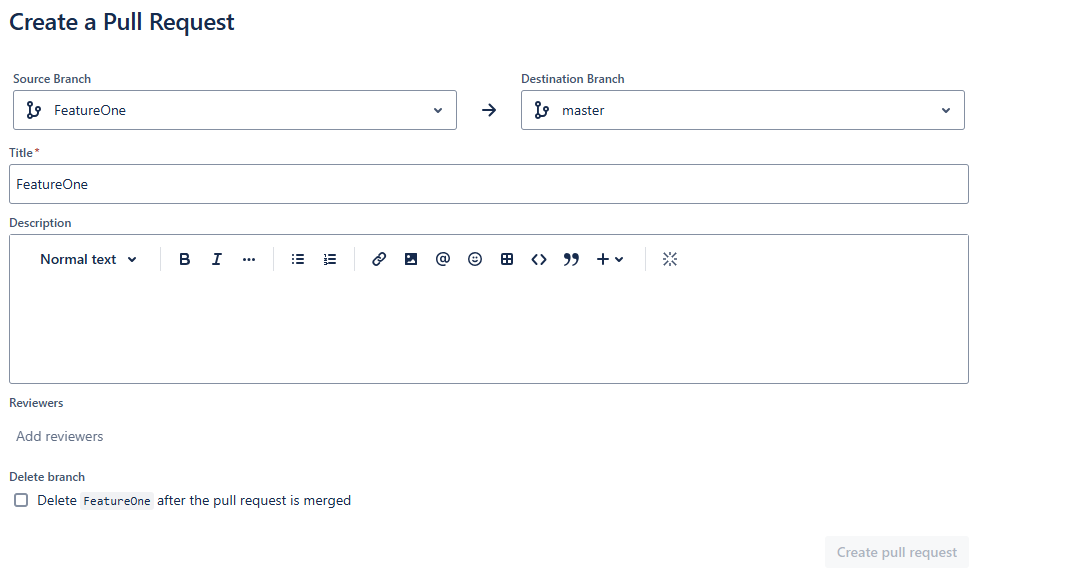
Task: Toggle bold formatting in description toolbar
Action: coord(184,259)
